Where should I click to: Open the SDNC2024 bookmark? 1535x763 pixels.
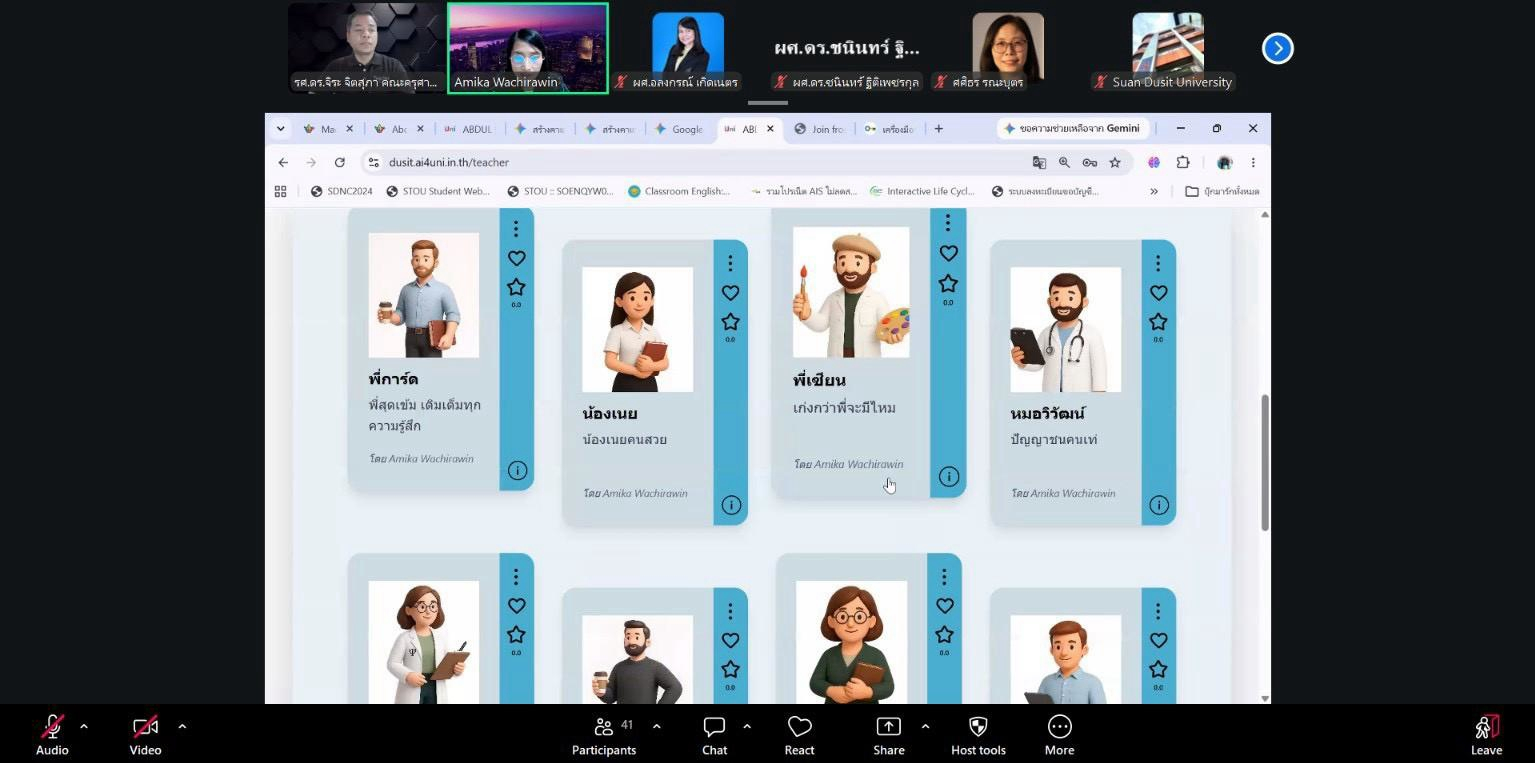pyautogui.click(x=342, y=191)
